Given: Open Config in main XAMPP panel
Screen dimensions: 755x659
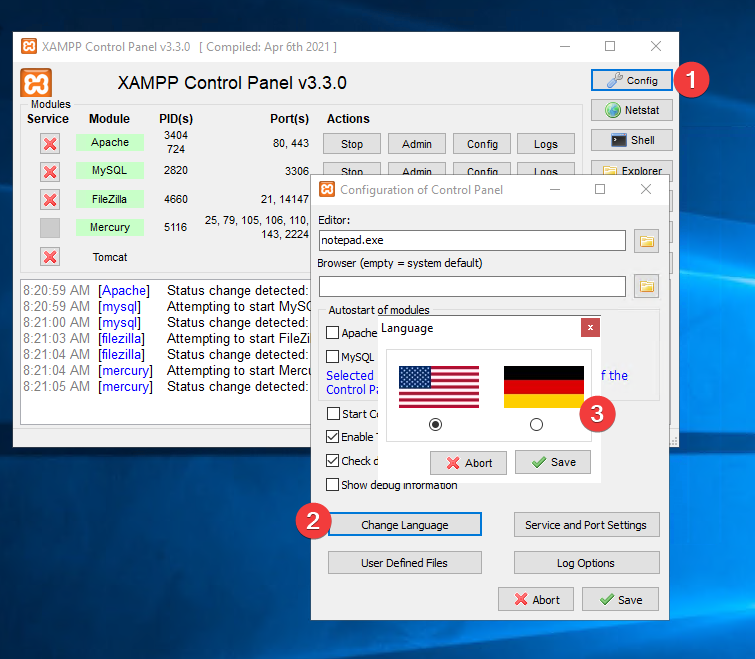Looking at the screenshot, I should [631, 80].
